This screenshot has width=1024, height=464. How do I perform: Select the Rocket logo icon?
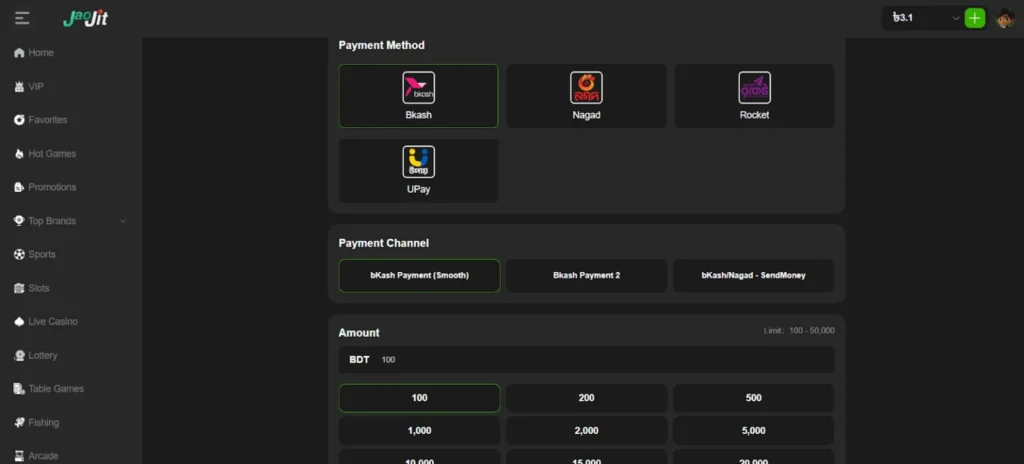click(754, 88)
